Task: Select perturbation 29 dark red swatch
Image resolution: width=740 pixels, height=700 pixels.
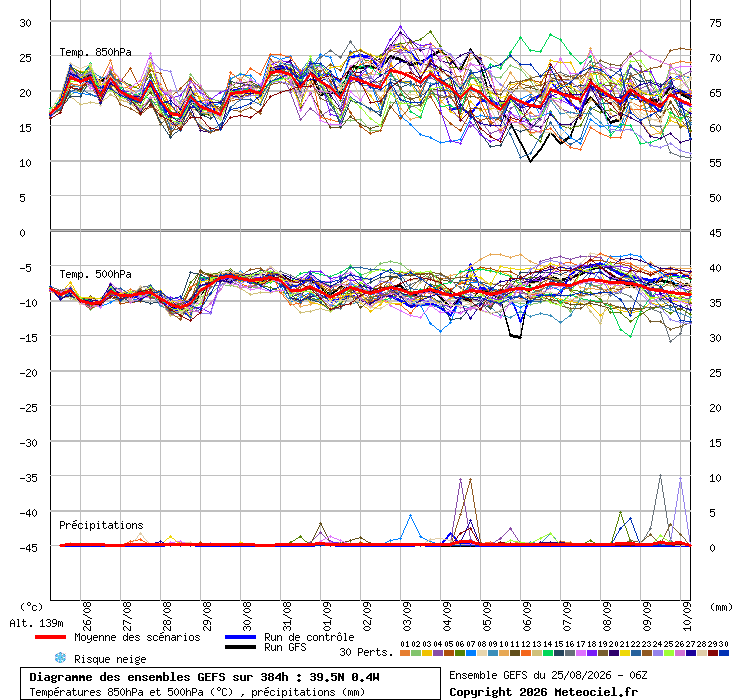Action: pos(713,653)
